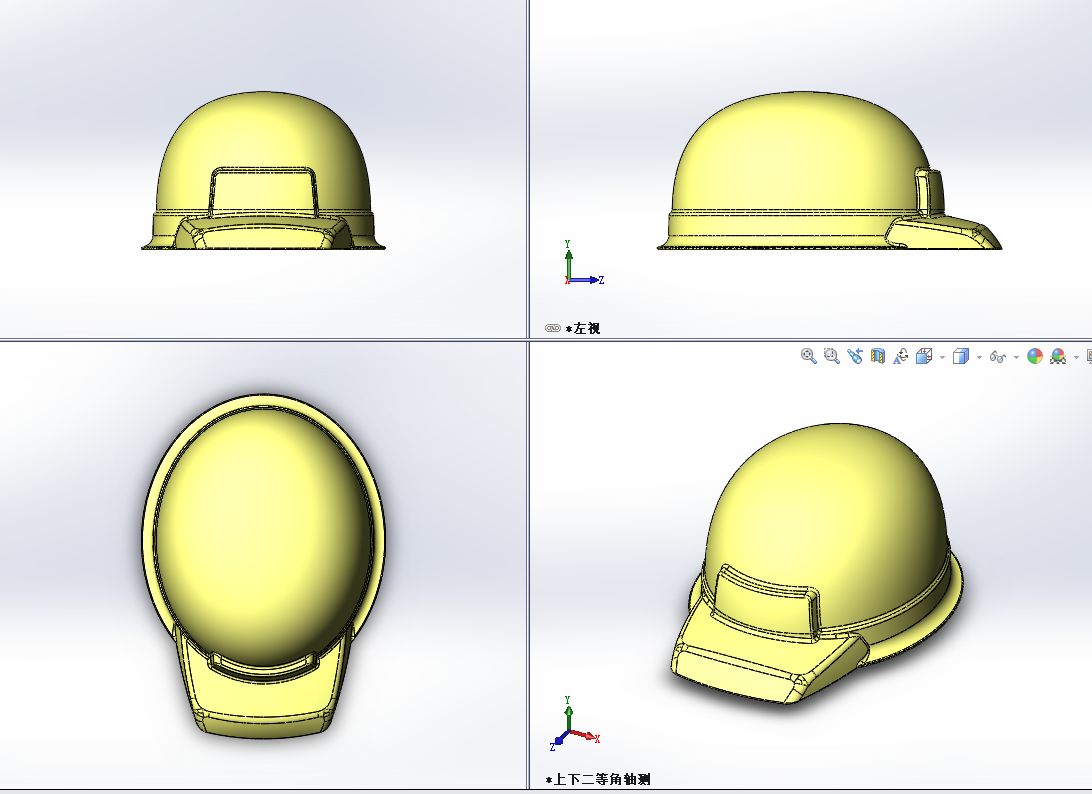Select the Zoom to Area tool

click(831, 356)
